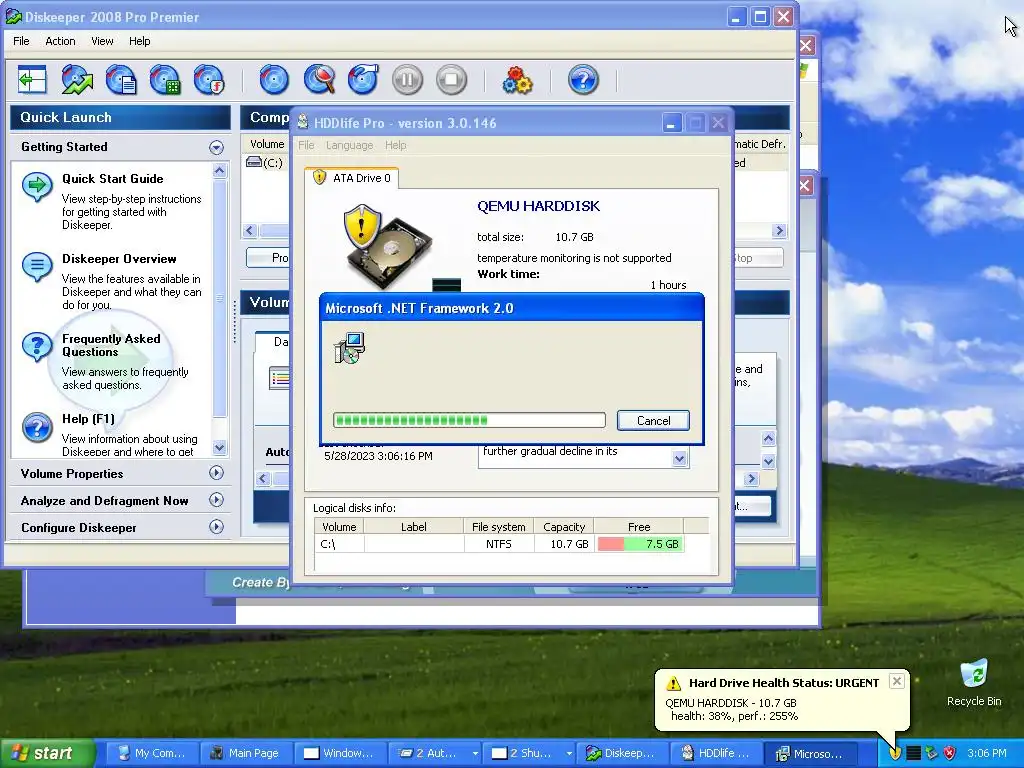Collapse Getting Started section chevron
The width and height of the screenshot is (1024, 768).
click(x=216, y=147)
